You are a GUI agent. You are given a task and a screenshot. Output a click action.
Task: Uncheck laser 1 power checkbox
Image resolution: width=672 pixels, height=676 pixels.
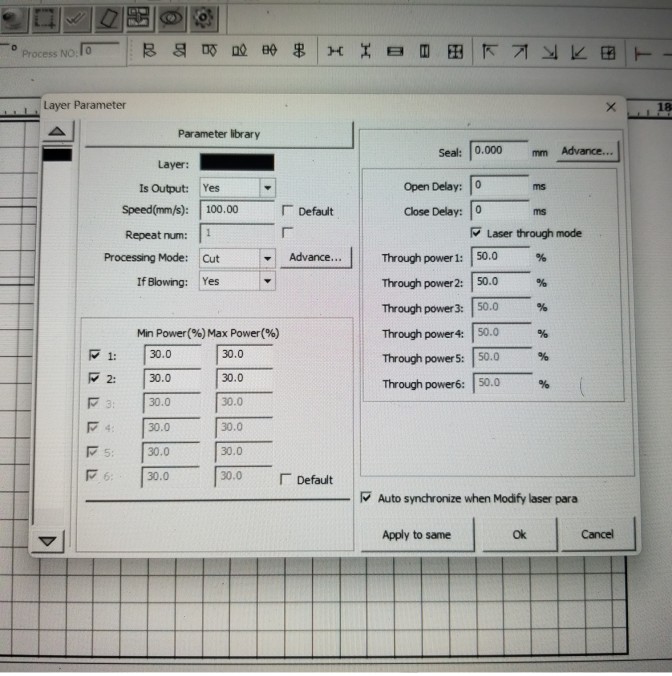[x=94, y=355]
